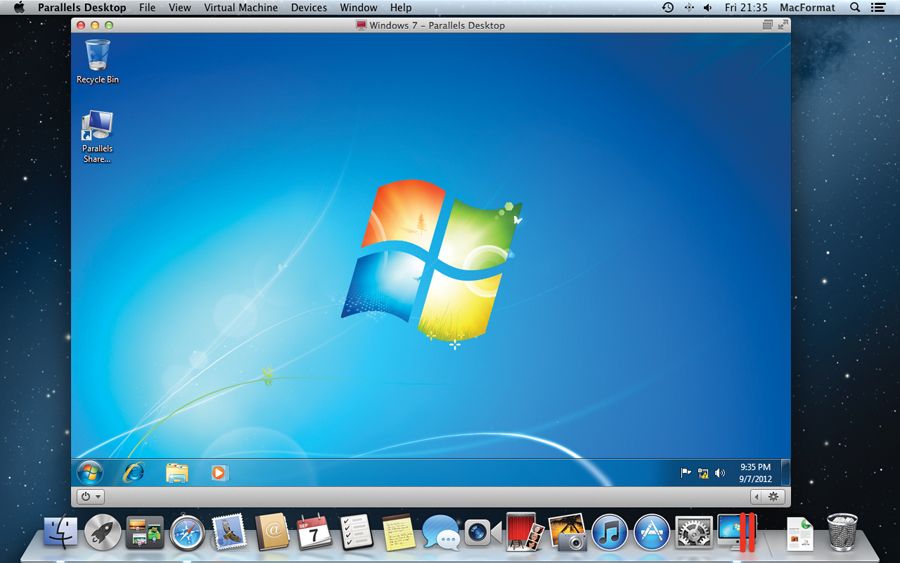Launch Internet Explorer from the Windows taskbar
The image size is (900, 563).
point(134,472)
